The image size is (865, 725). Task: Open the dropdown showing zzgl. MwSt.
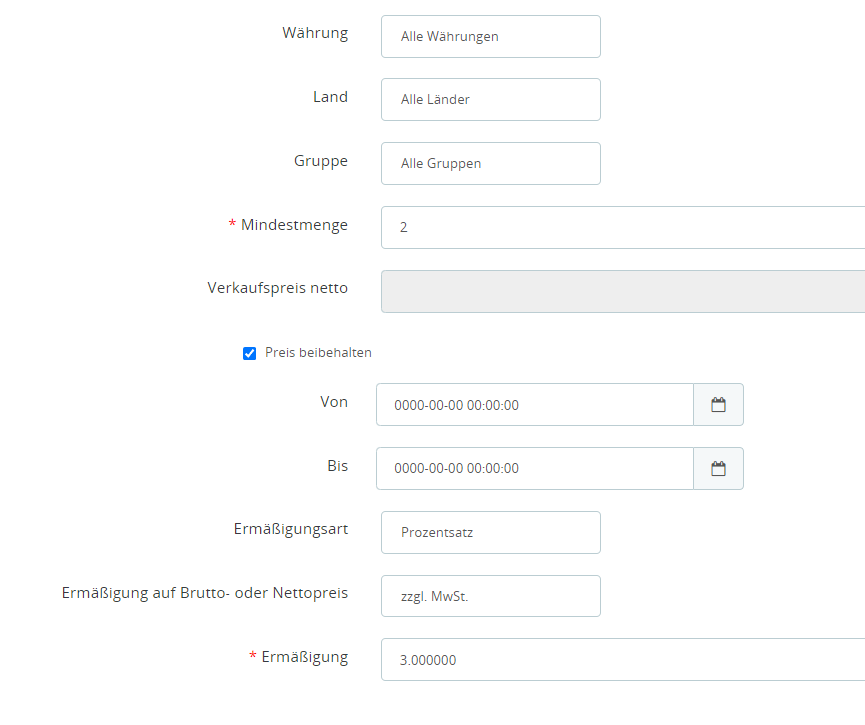tap(490, 597)
